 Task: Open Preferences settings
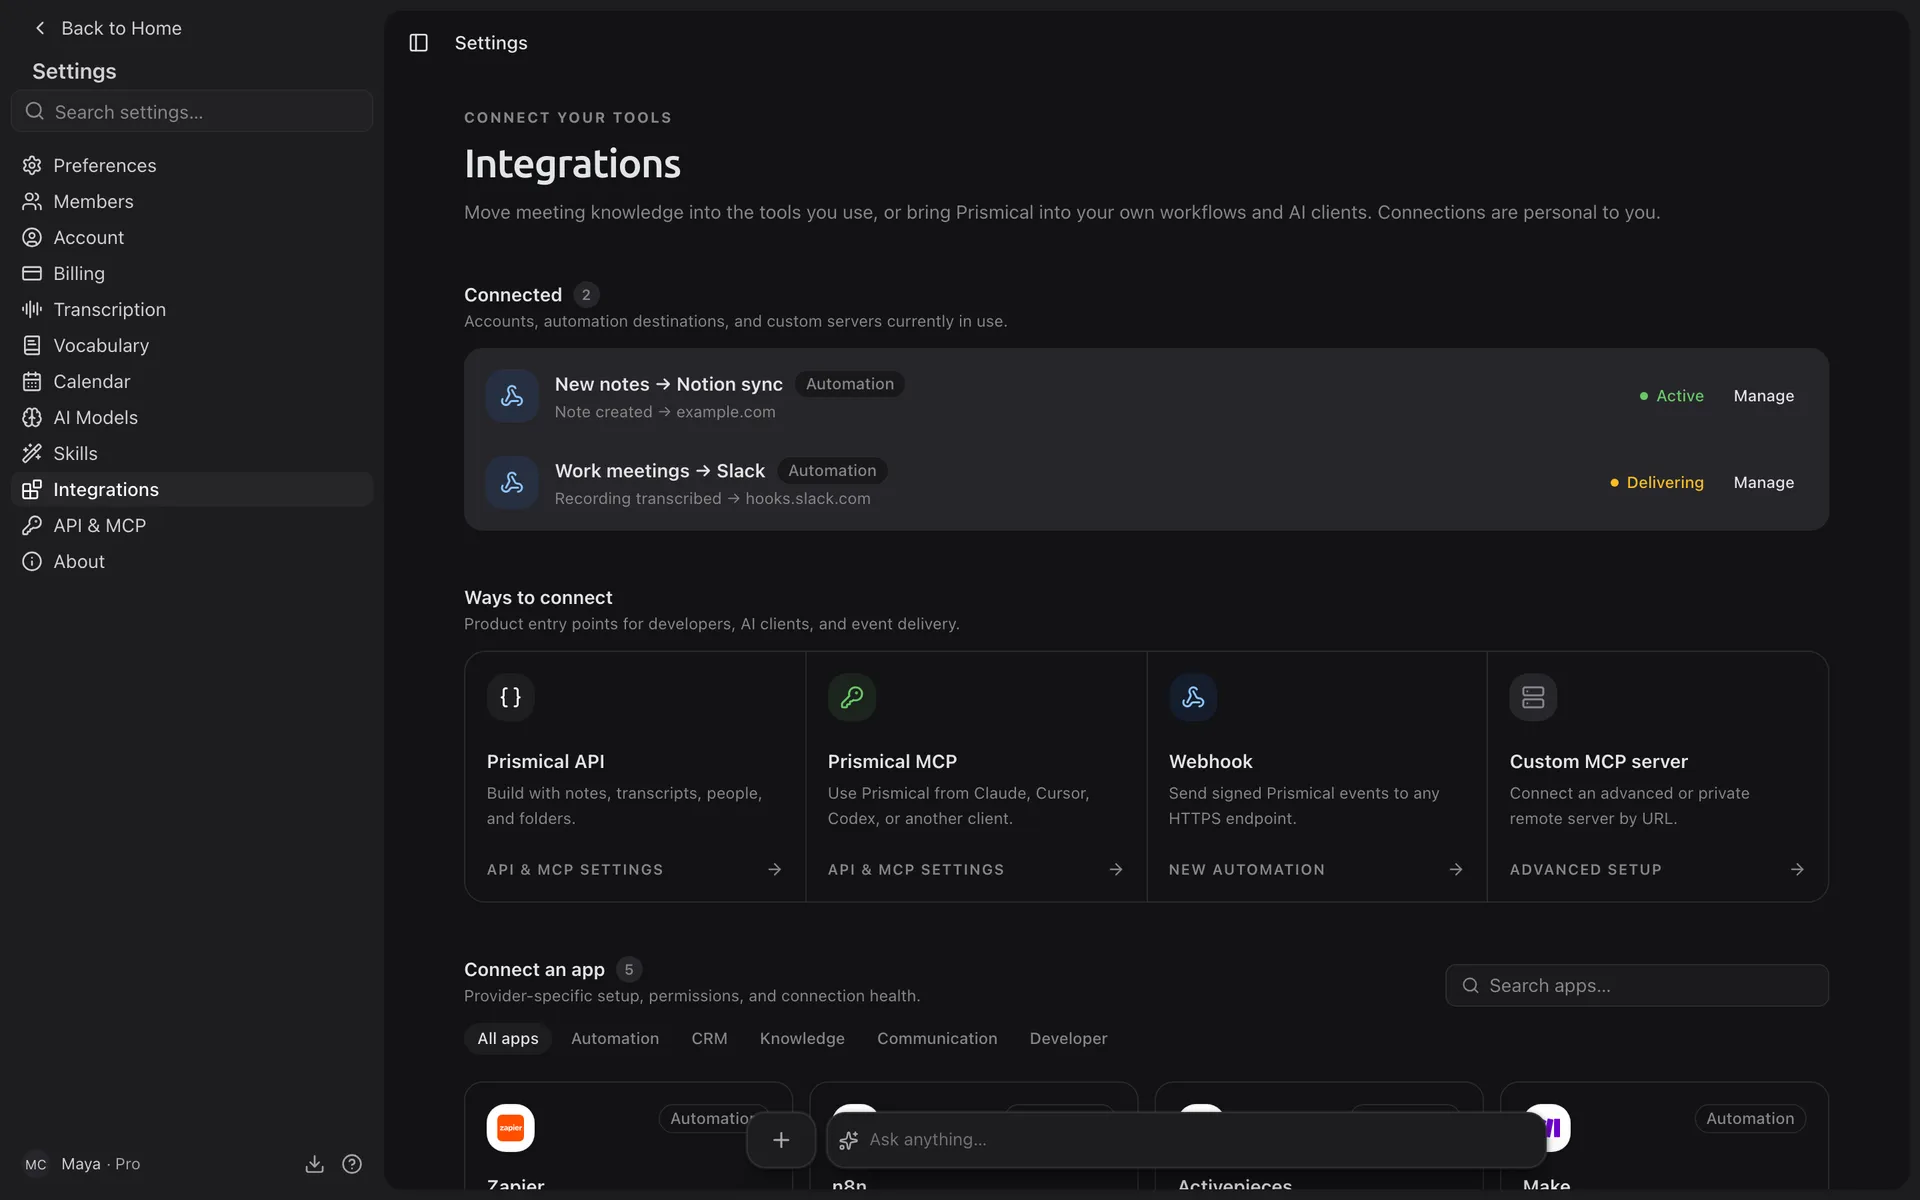click(x=192, y=165)
